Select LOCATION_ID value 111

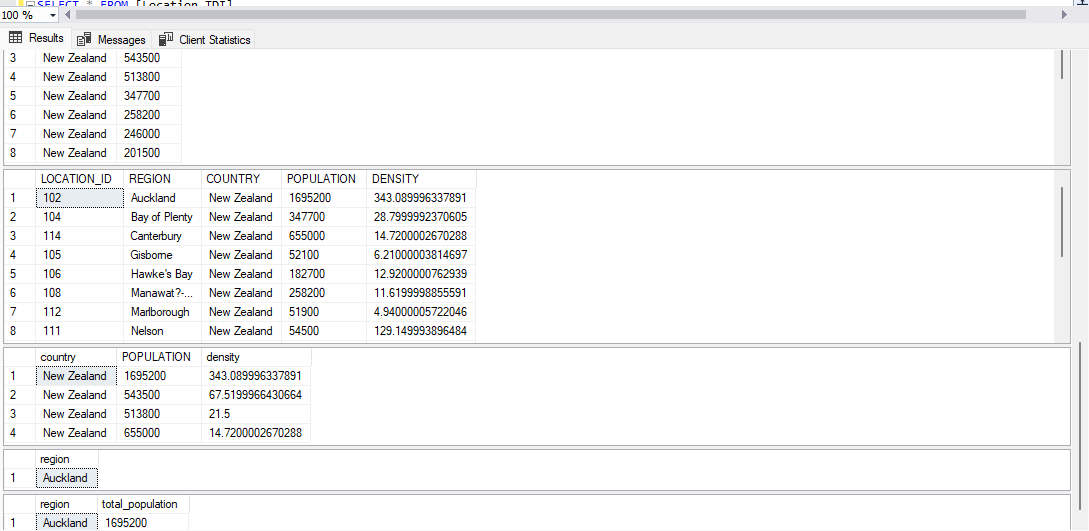[79, 331]
